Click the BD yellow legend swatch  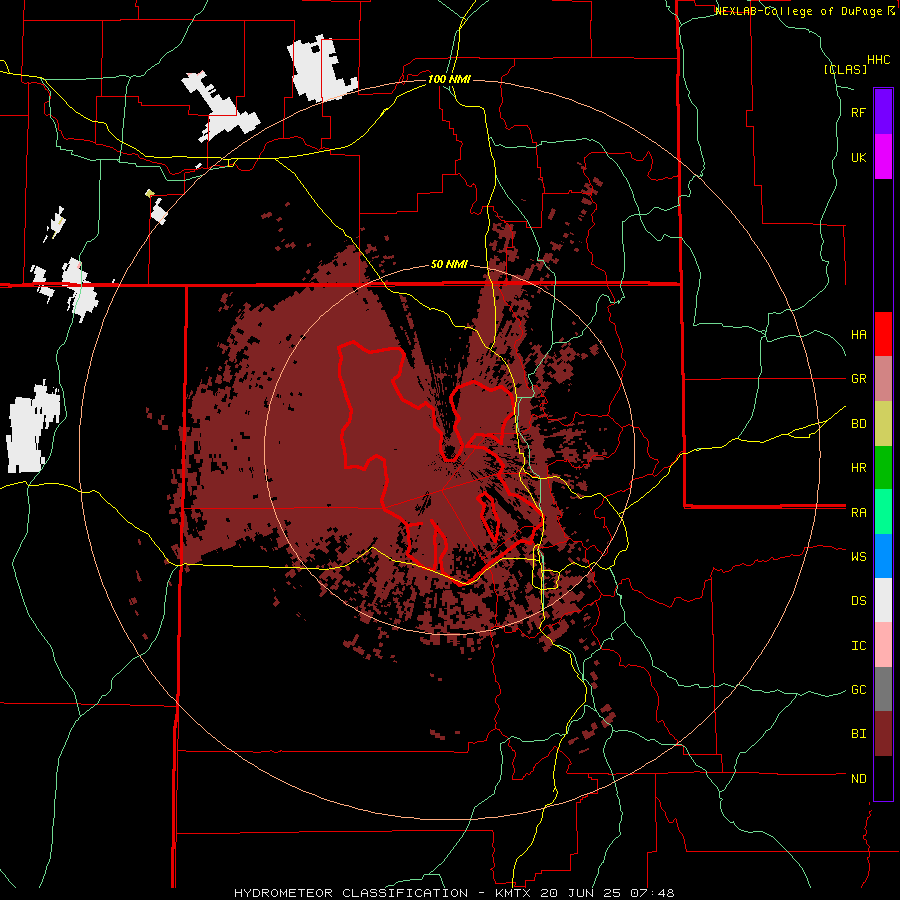point(883,424)
